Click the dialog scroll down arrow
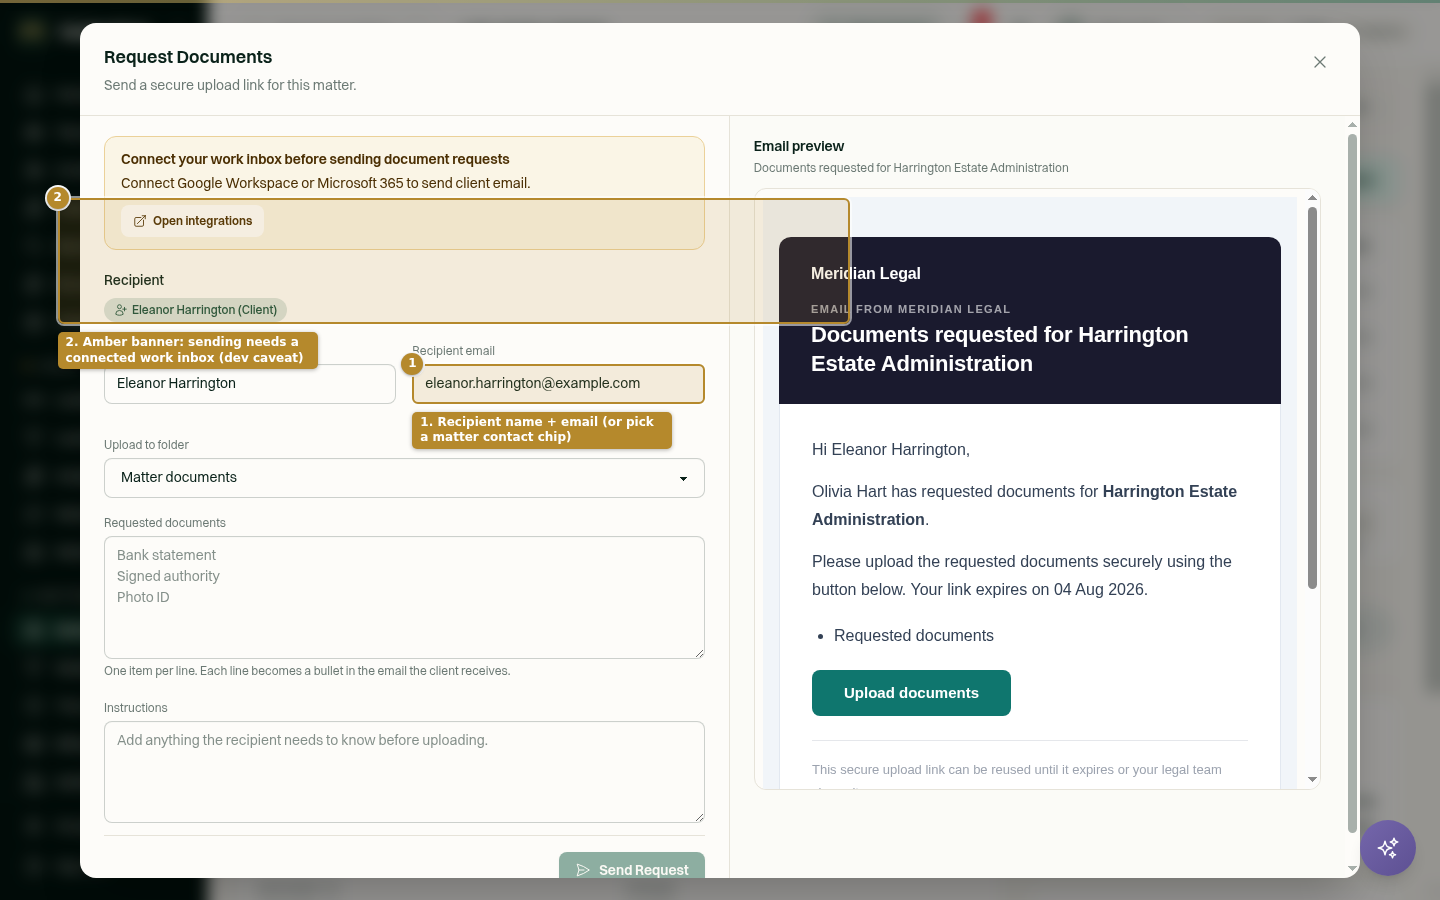This screenshot has height=900, width=1440. point(1352,869)
